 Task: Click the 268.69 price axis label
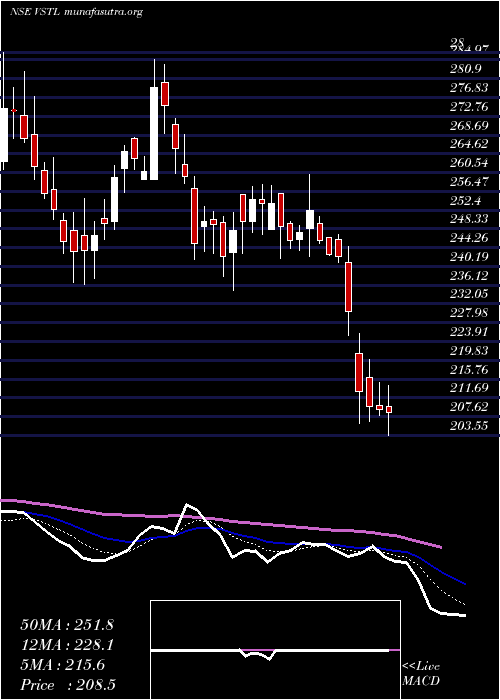click(469, 125)
